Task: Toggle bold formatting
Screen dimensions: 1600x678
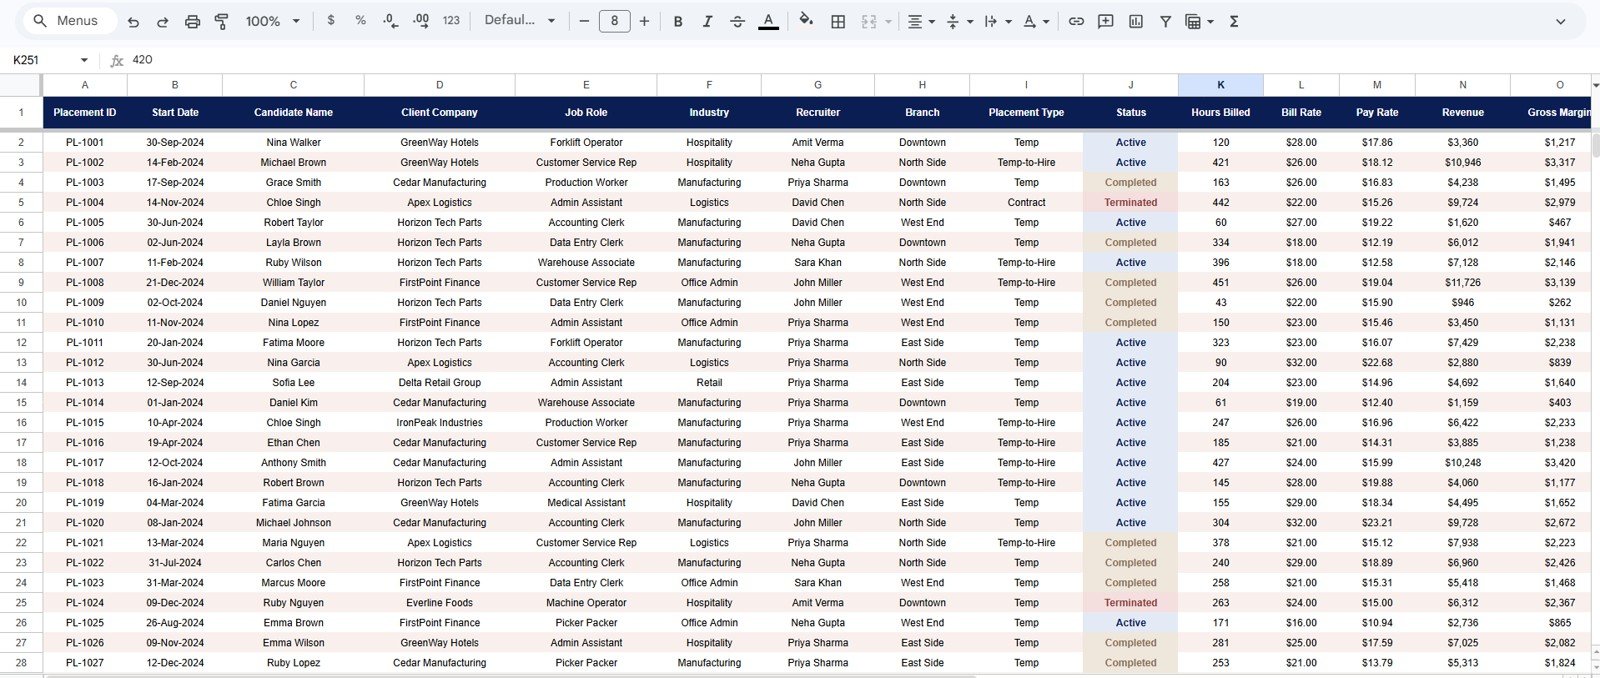Action: pyautogui.click(x=678, y=21)
